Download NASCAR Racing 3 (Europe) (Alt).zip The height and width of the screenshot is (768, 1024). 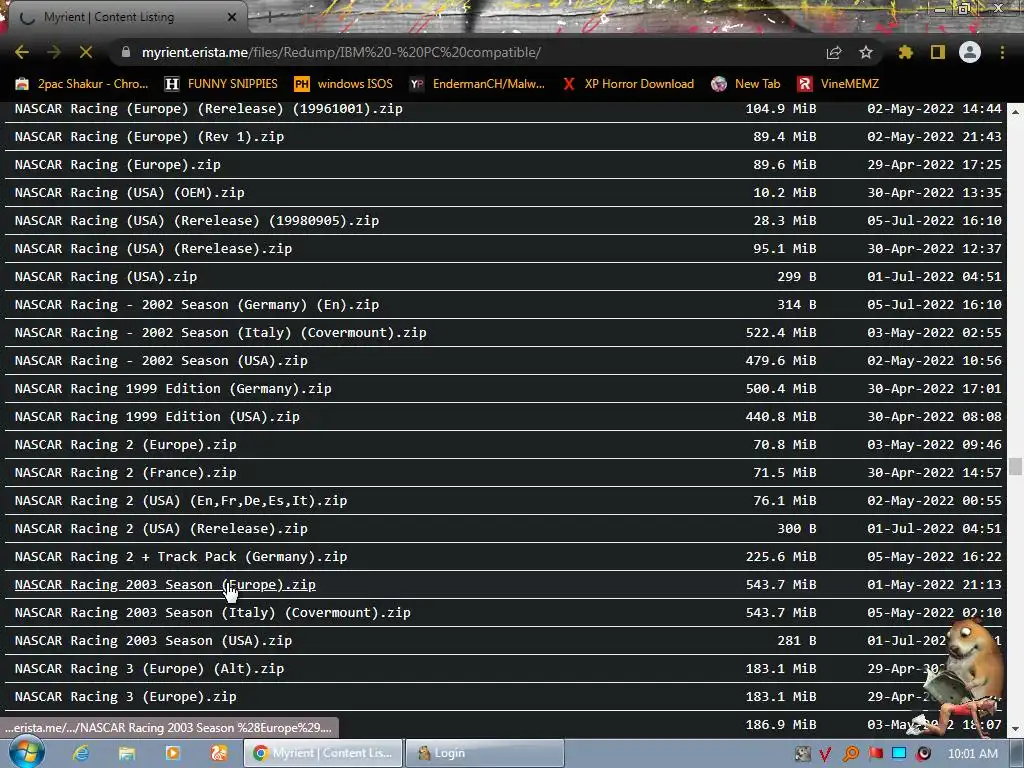pos(149,669)
